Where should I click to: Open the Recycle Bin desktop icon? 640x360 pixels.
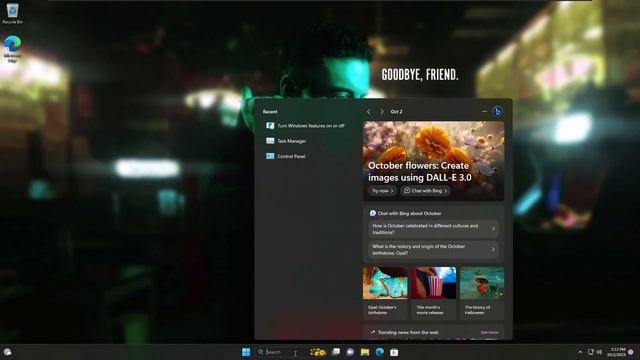[x=13, y=13]
